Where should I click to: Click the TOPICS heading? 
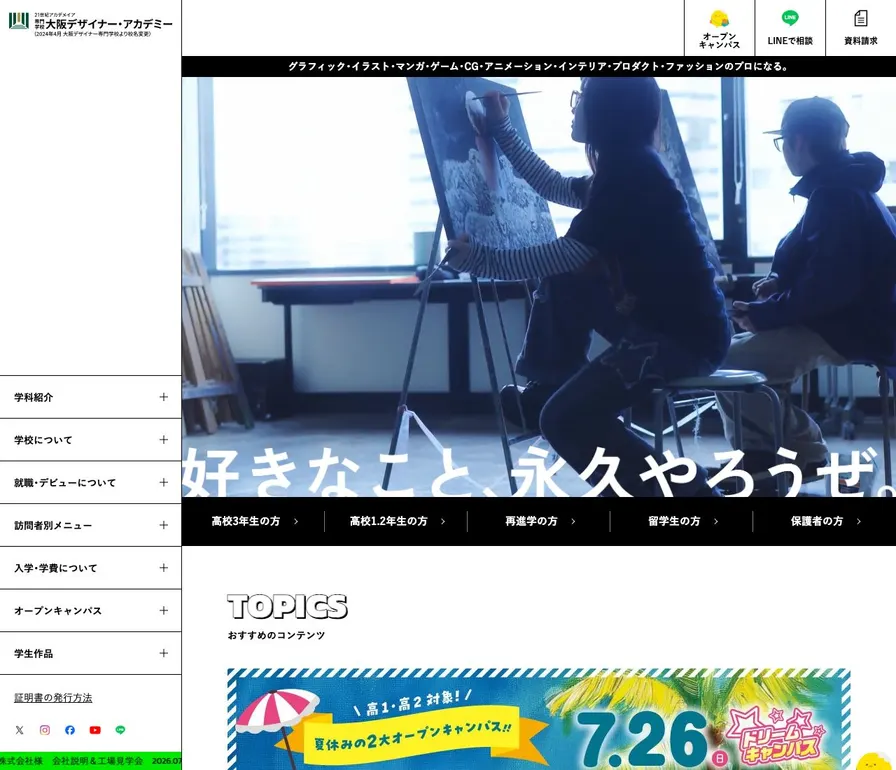[x=287, y=606]
